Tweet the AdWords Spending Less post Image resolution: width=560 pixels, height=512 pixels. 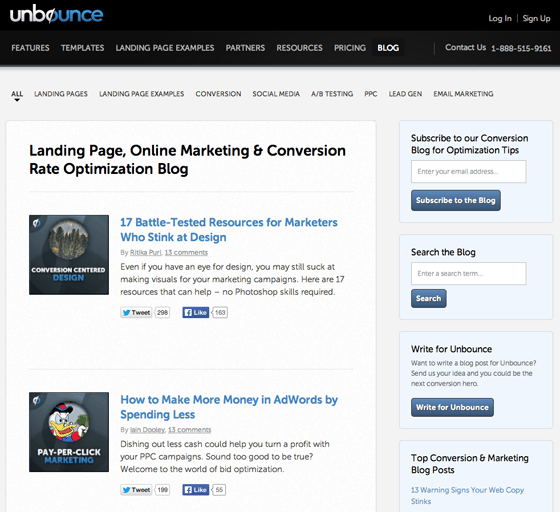136,490
